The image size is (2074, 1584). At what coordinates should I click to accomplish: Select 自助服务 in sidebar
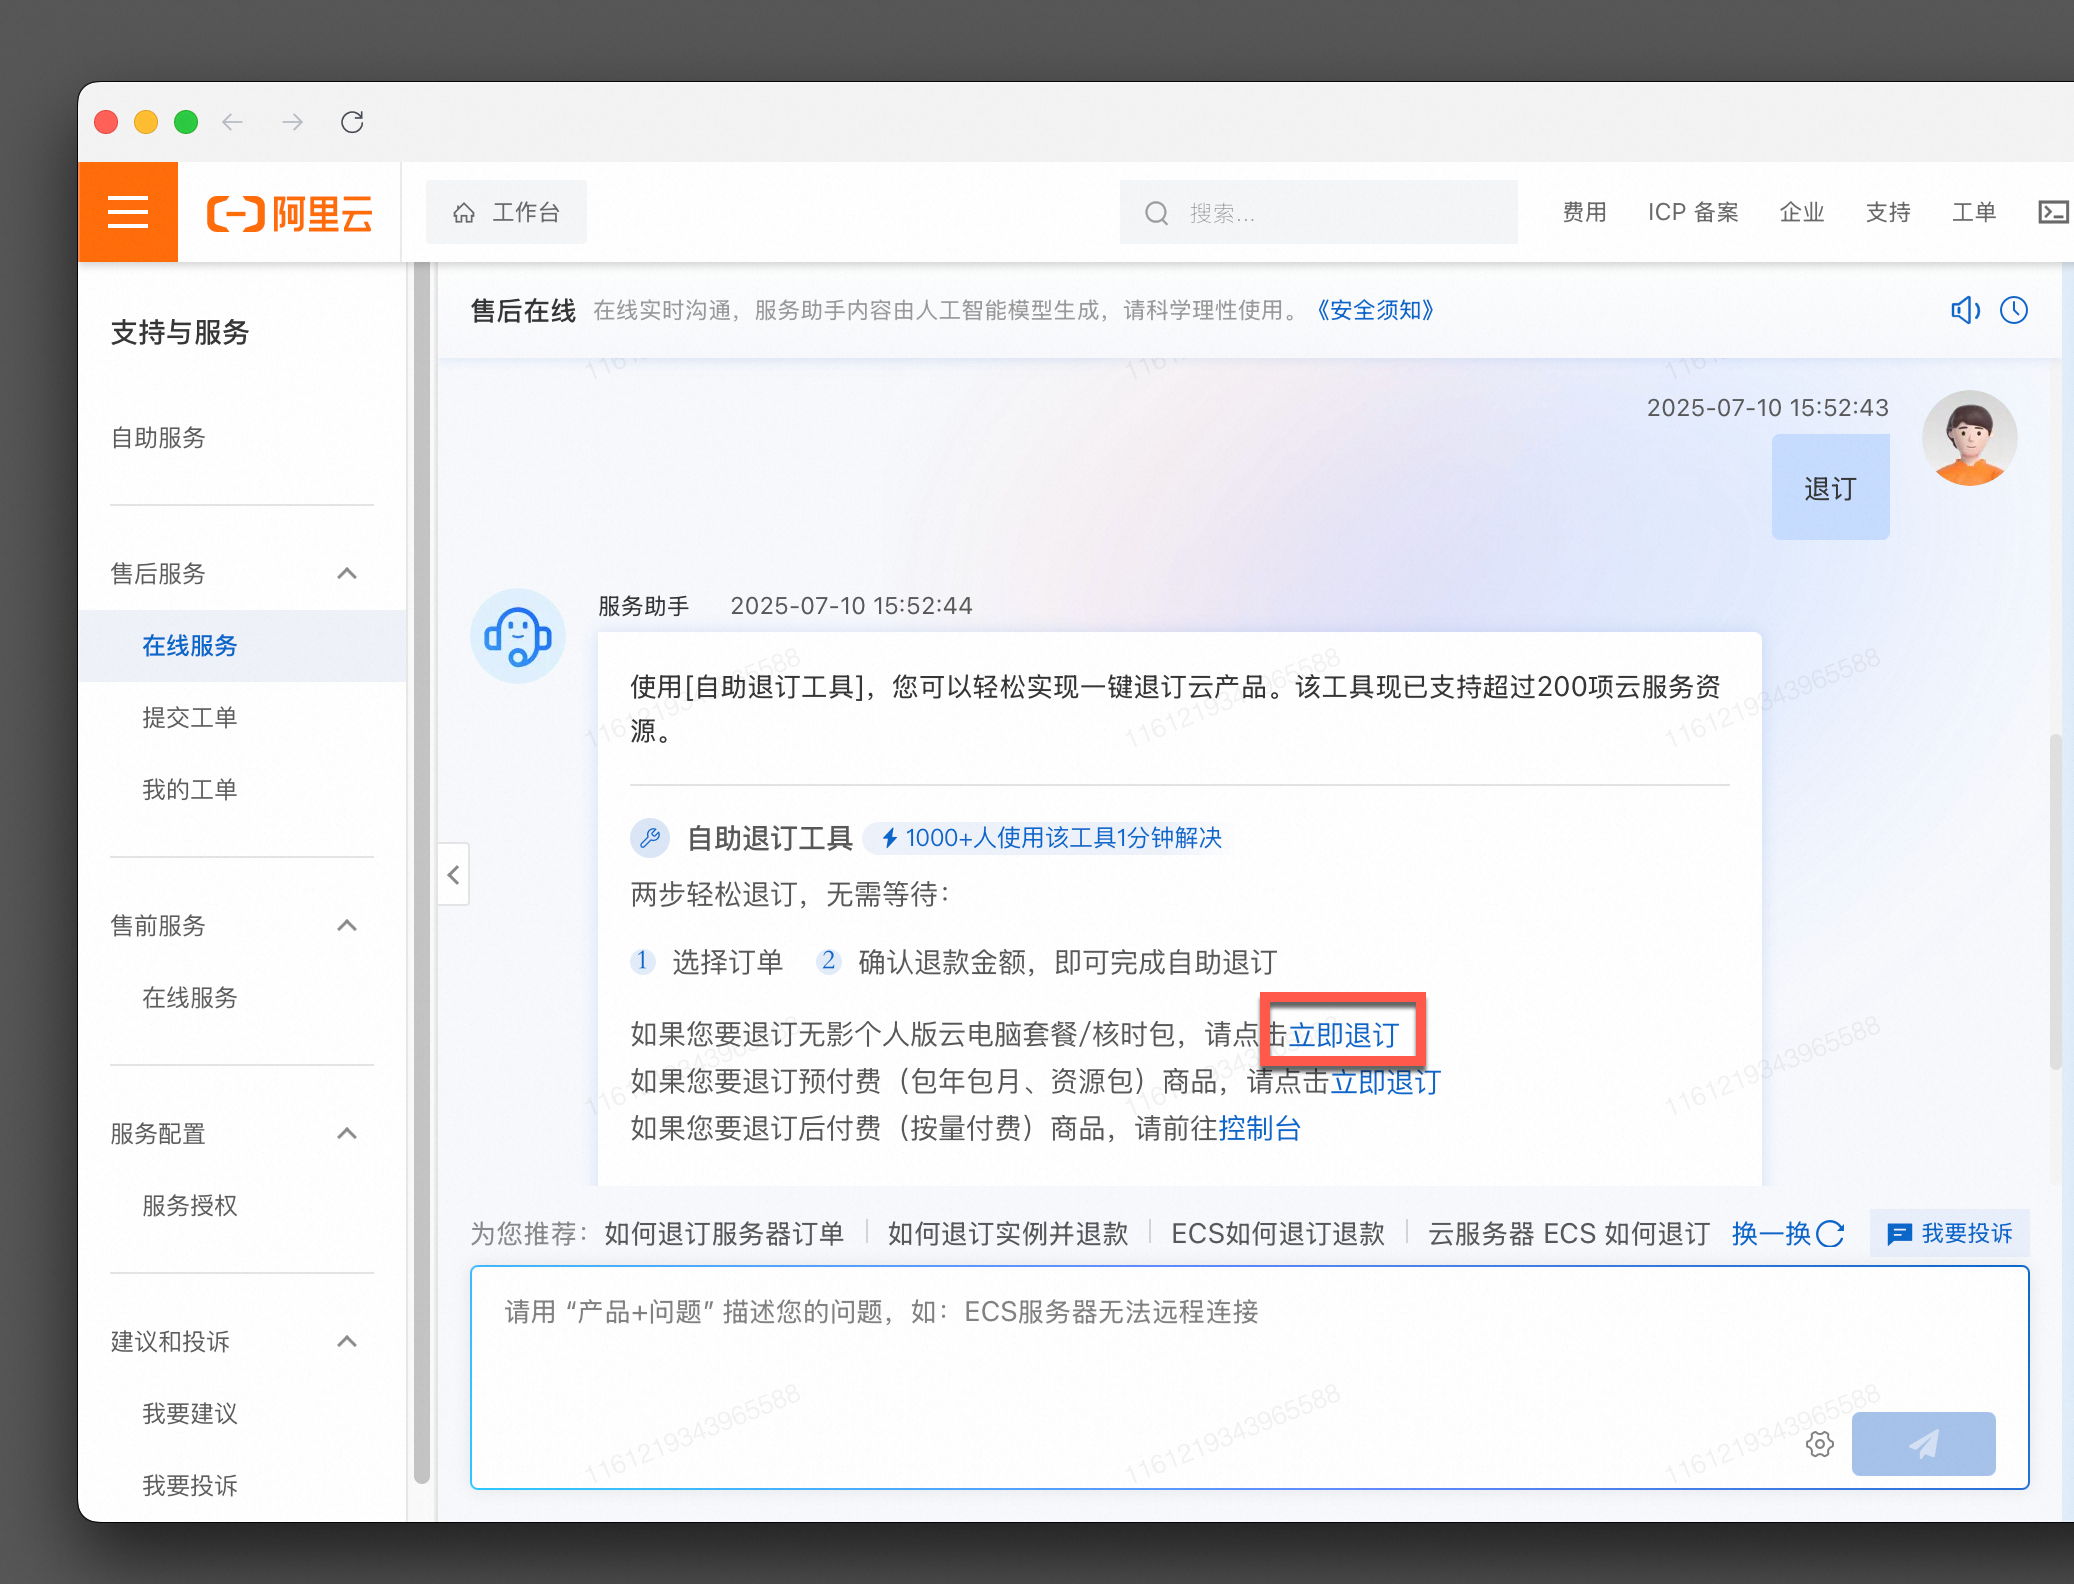(x=158, y=438)
